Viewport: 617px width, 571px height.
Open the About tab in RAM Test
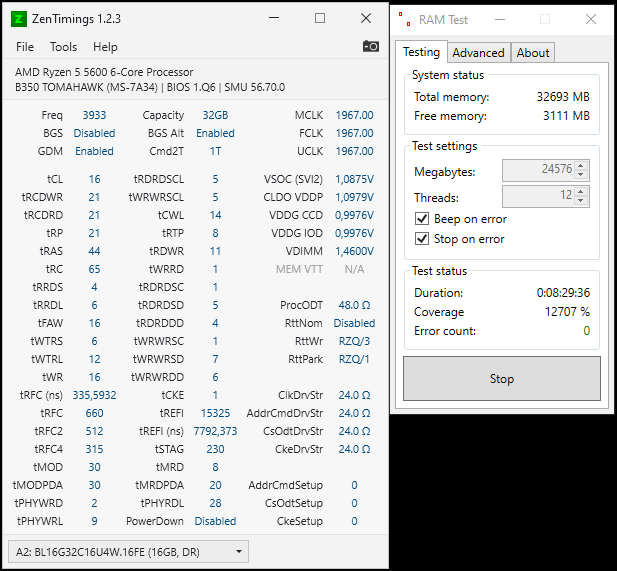coord(533,53)
